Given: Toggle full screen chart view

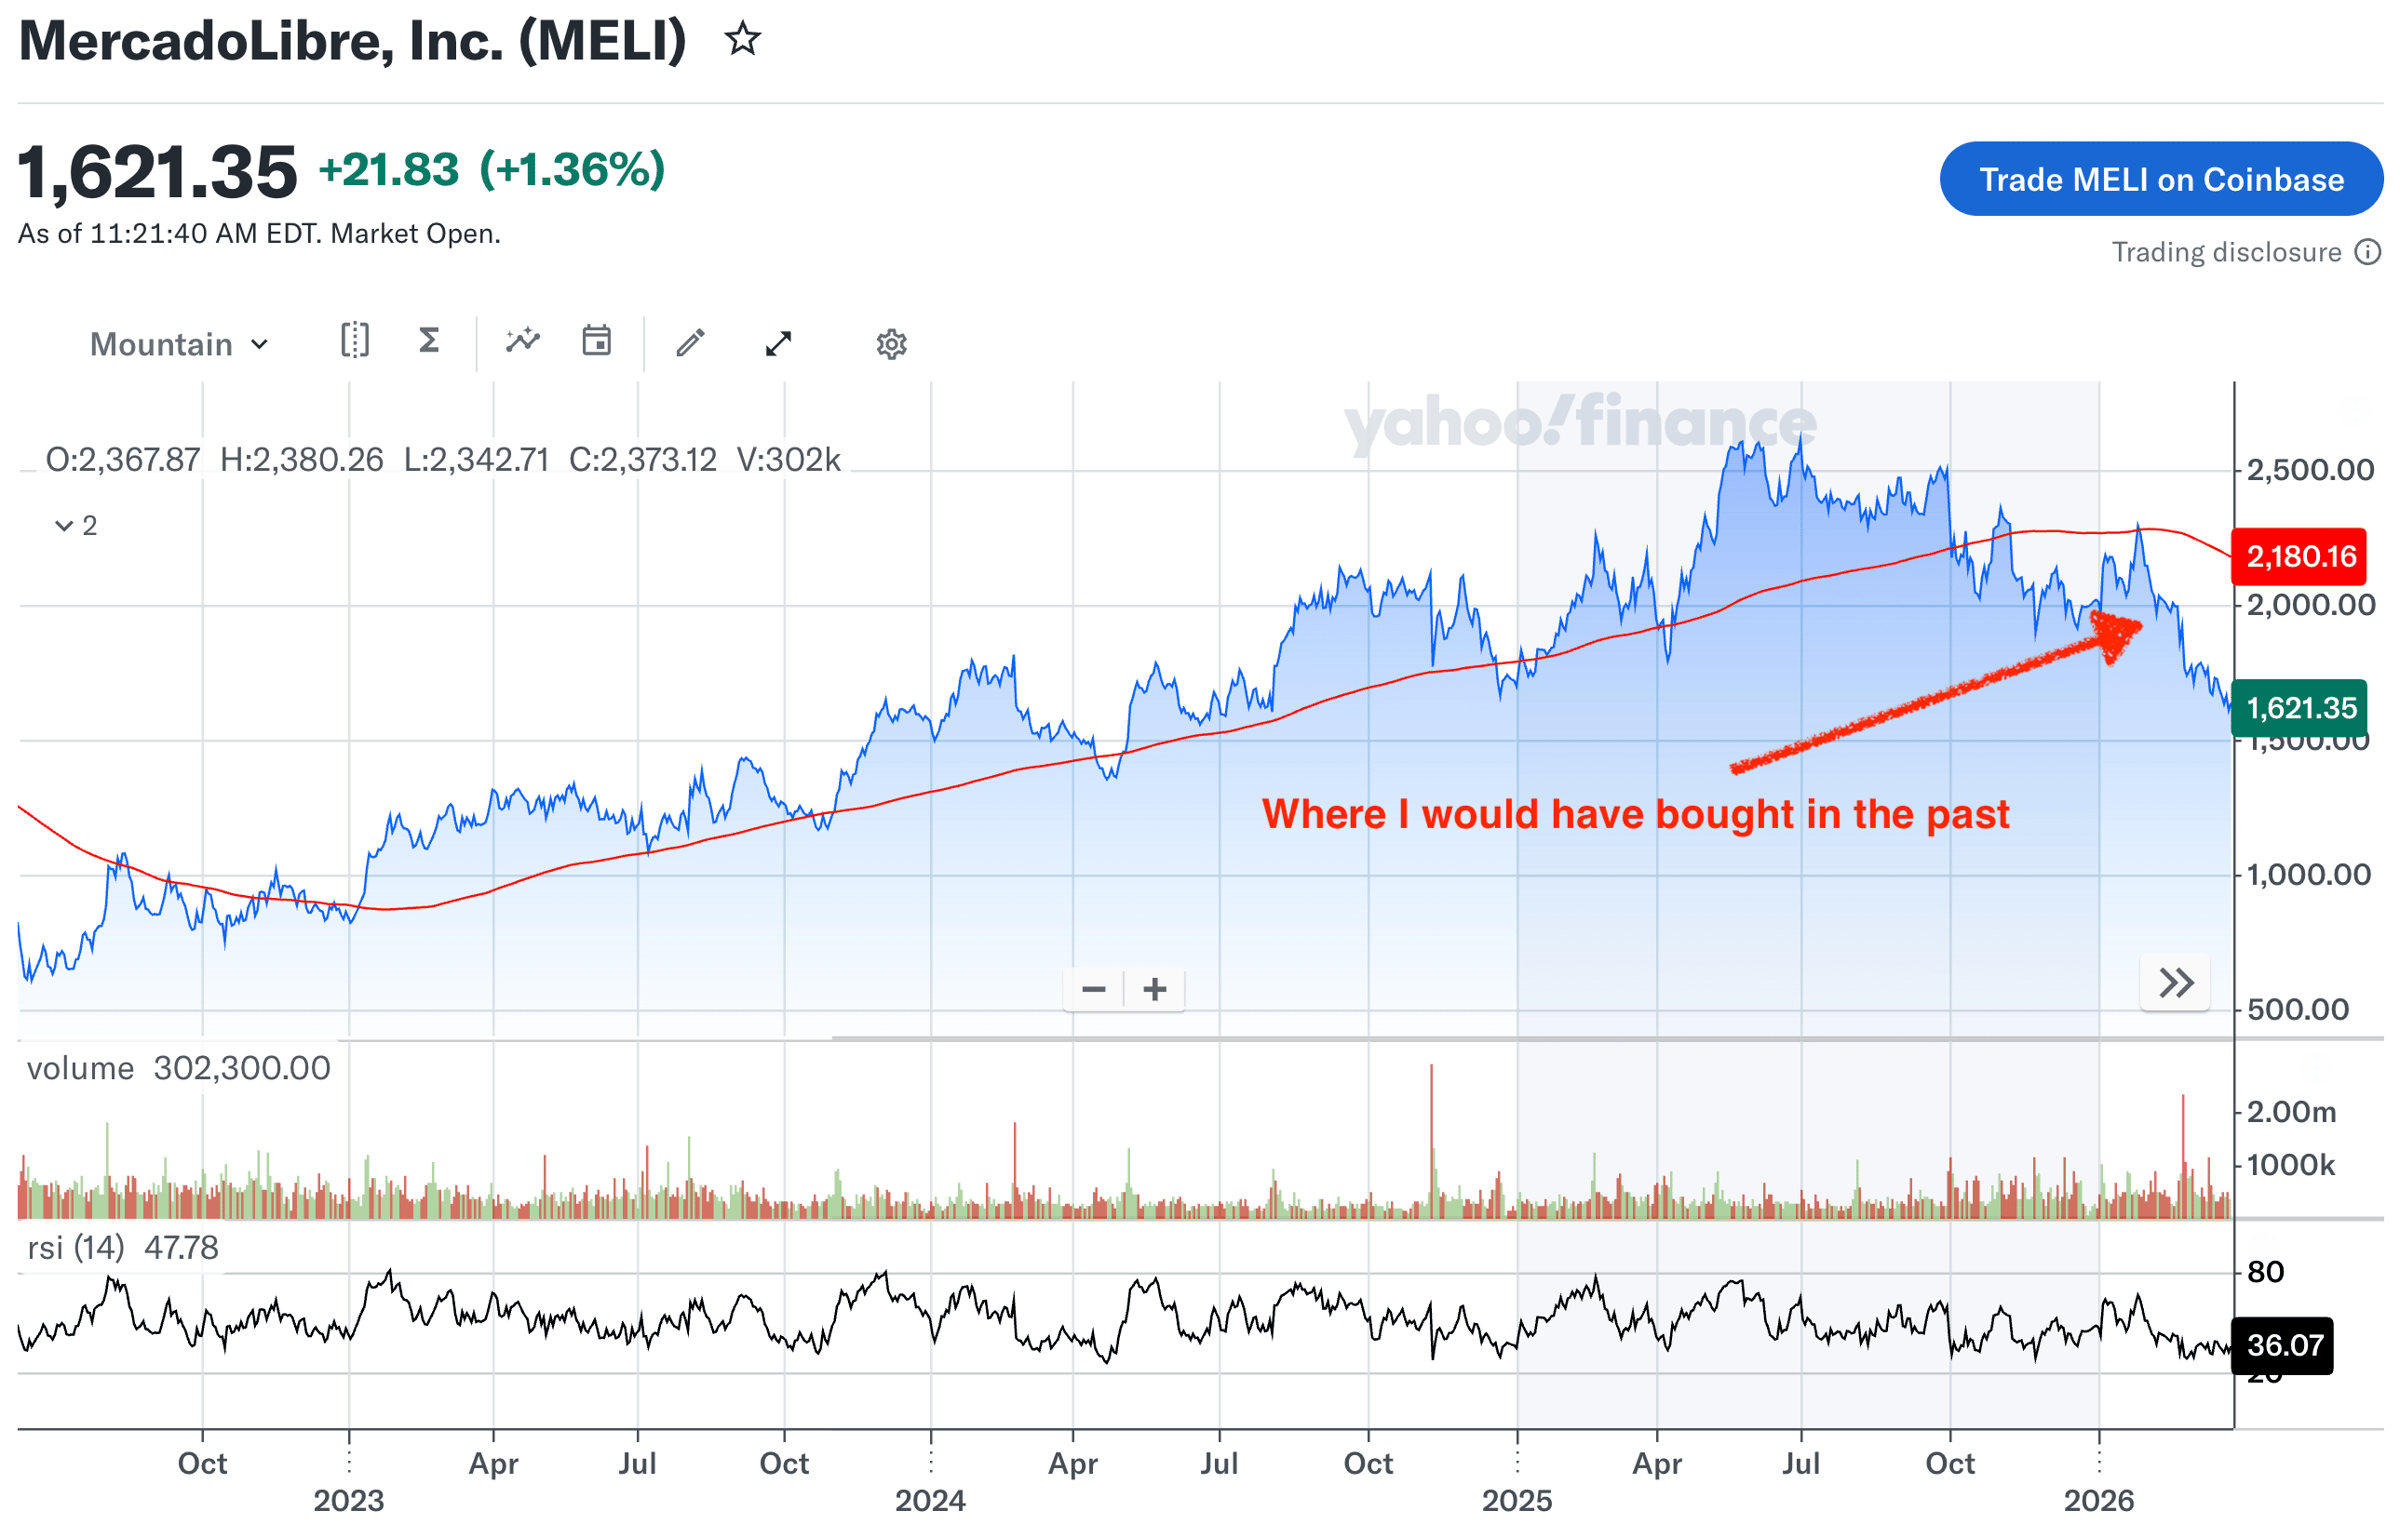Looking at the screenshot, I should pos(778,344).
